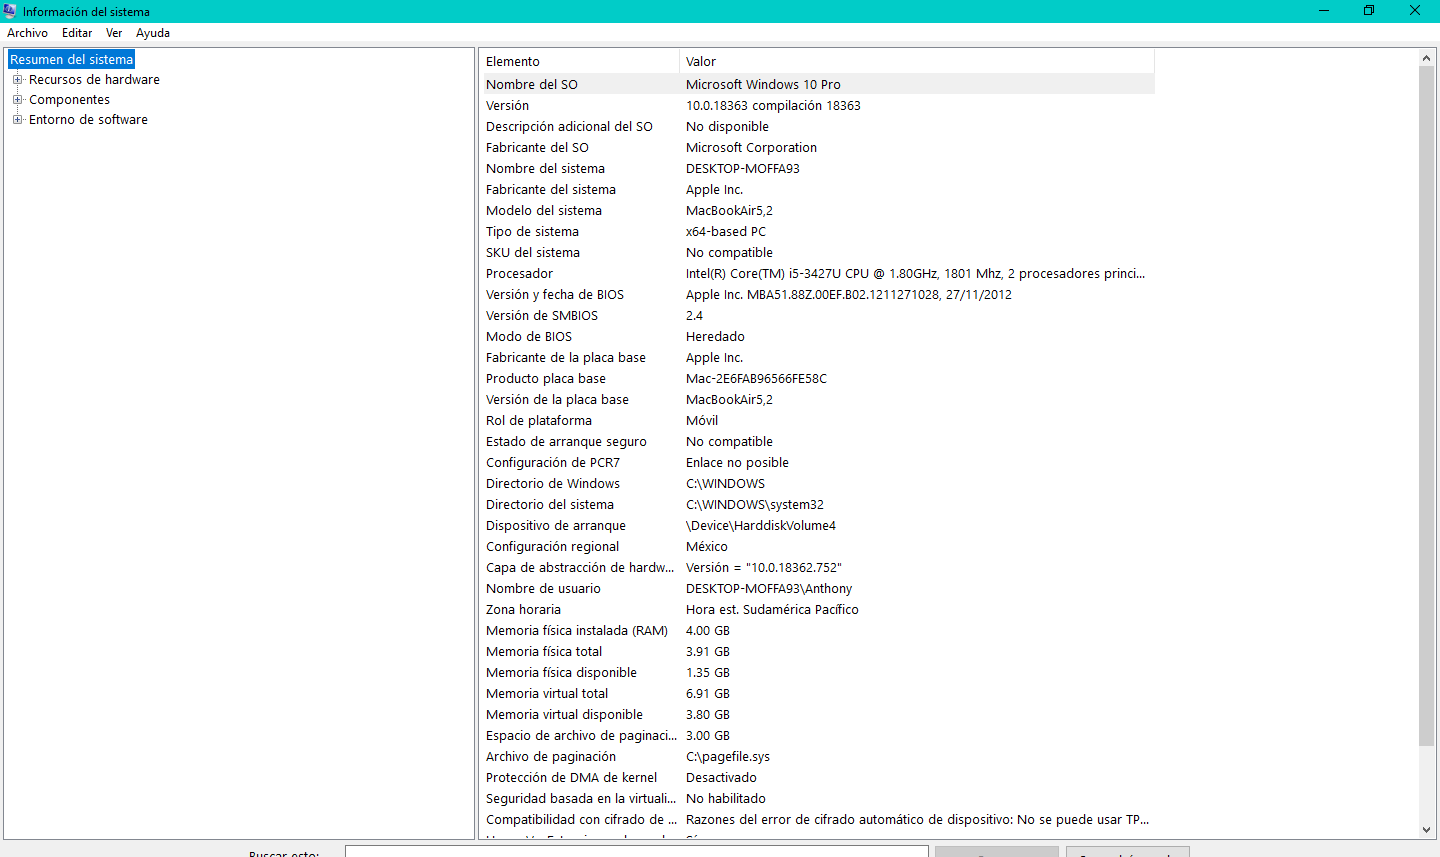The height and width of the screenshot is (857, 1440).
Task: Select Entorno de software label
Action: tap(88, 120)
